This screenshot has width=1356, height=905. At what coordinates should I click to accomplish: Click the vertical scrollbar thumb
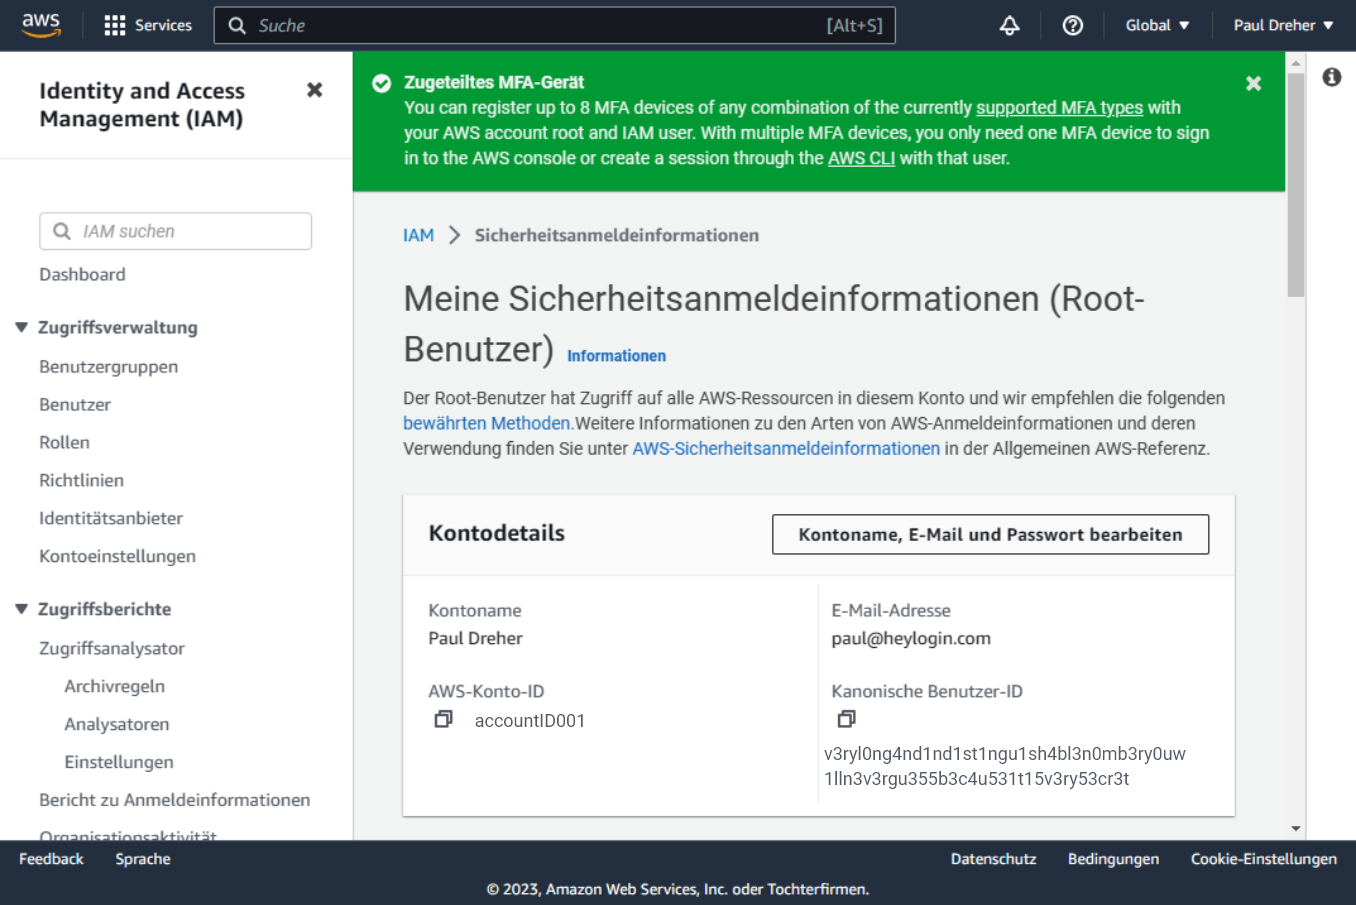pyautogui.click(x=1296, y=185)
